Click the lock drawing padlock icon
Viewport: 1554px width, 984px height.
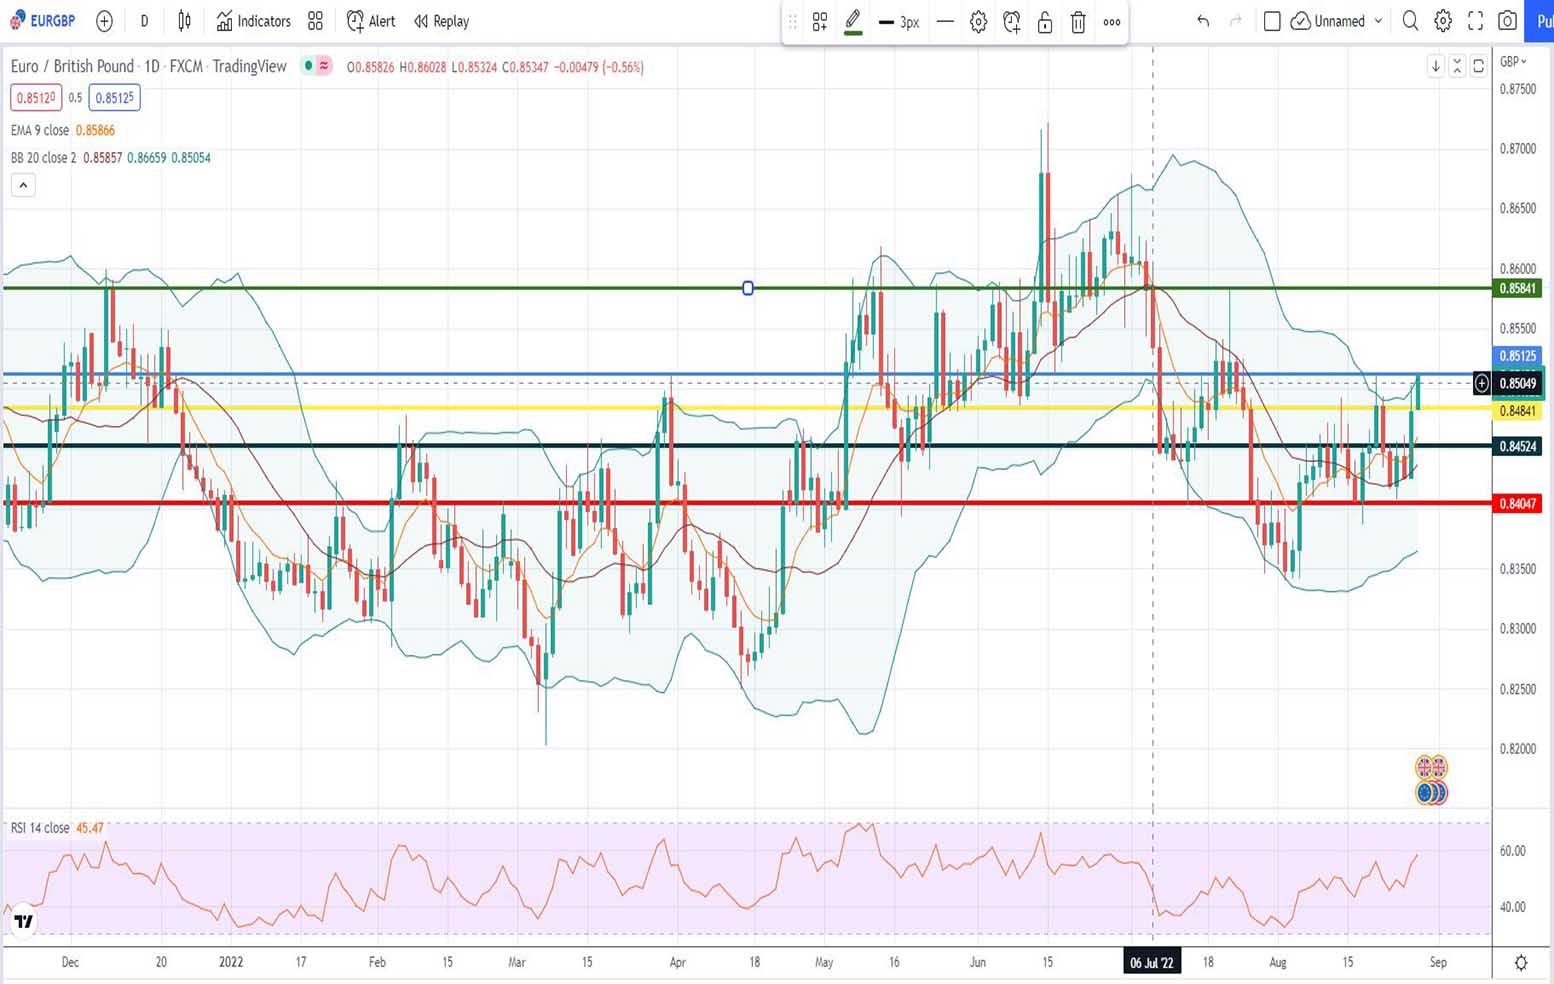tap(1045, 22)
